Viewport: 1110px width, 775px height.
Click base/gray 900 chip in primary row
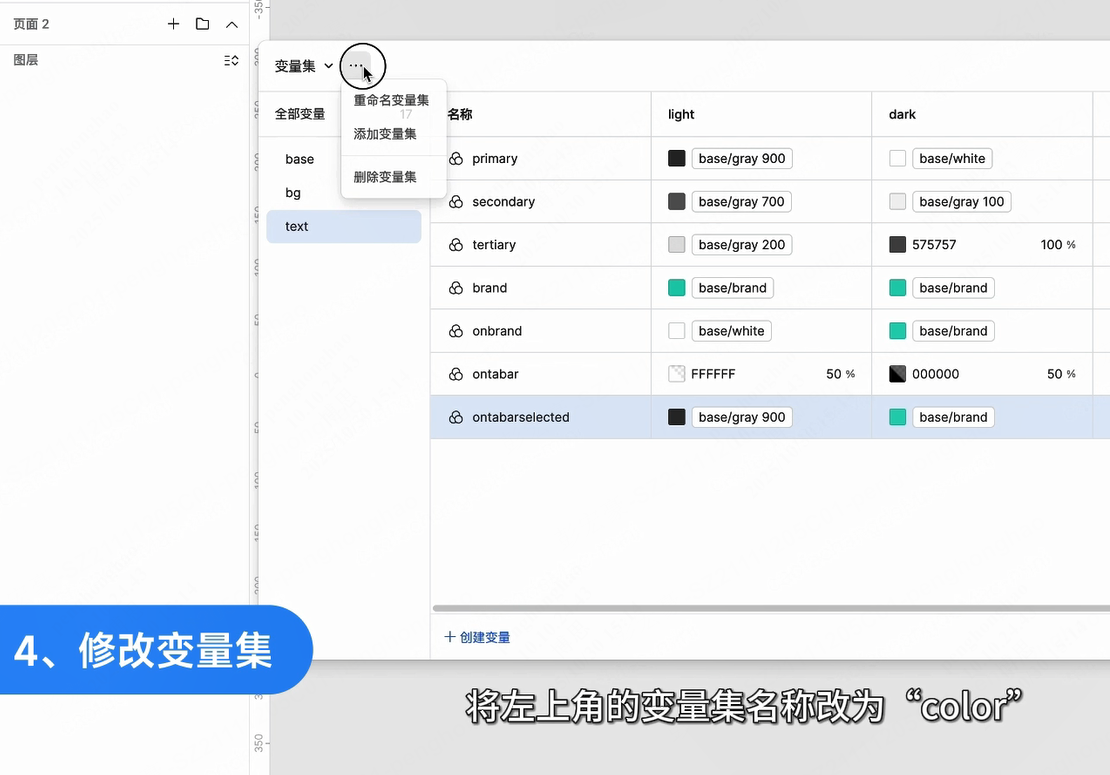(742, 159)
